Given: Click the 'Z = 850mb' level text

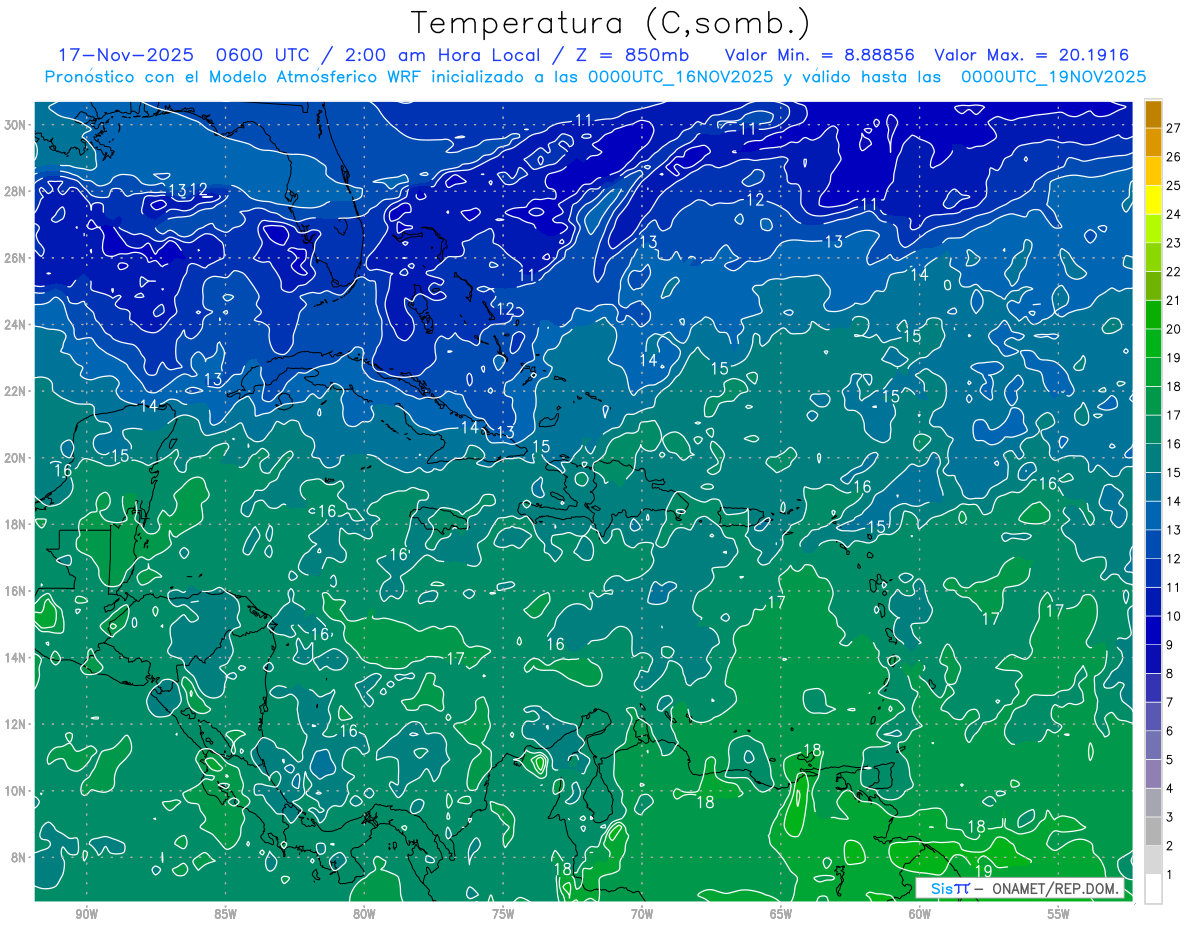Looking at the screenshot, I should coord(633,55).
